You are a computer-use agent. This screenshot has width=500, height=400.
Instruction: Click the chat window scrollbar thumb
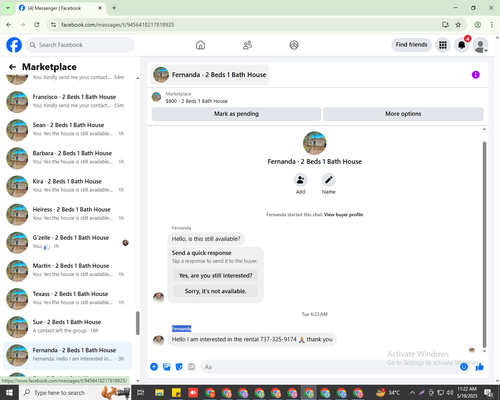click(484, 245)
